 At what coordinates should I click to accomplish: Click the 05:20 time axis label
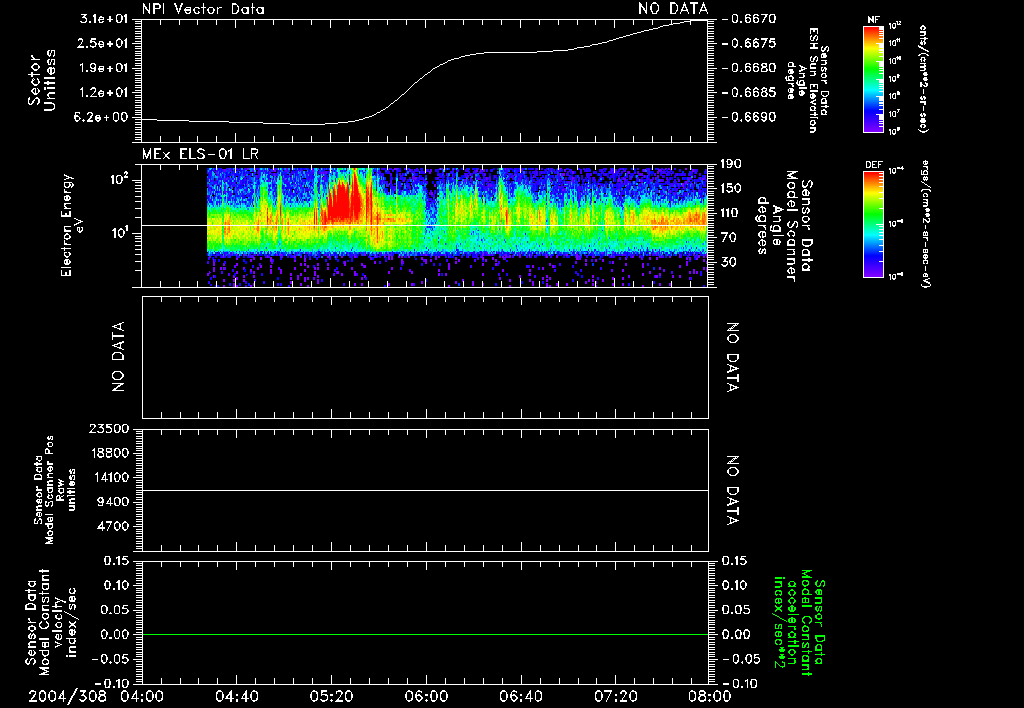point(331,696)
